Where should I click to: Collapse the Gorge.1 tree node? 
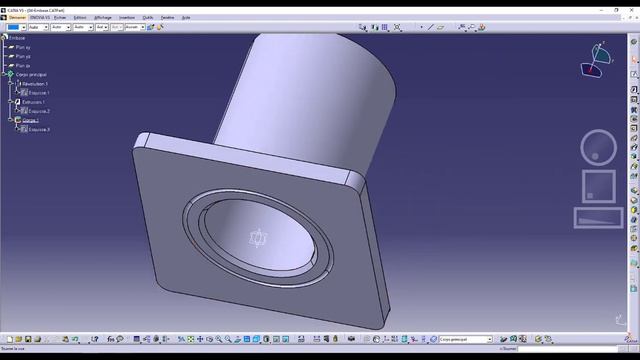(x=11, y=120)
